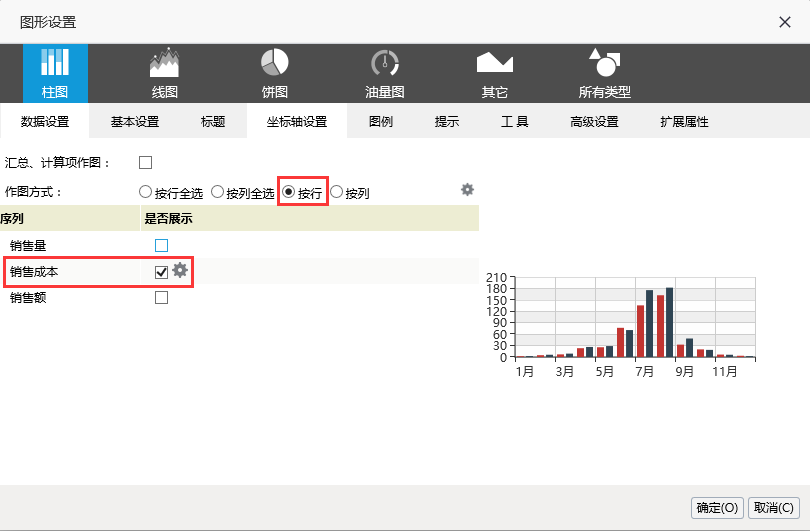Click the 7月 axis label in preview
Screen dimensions: 810x531
pyautogui.click(x=645, y=371)
